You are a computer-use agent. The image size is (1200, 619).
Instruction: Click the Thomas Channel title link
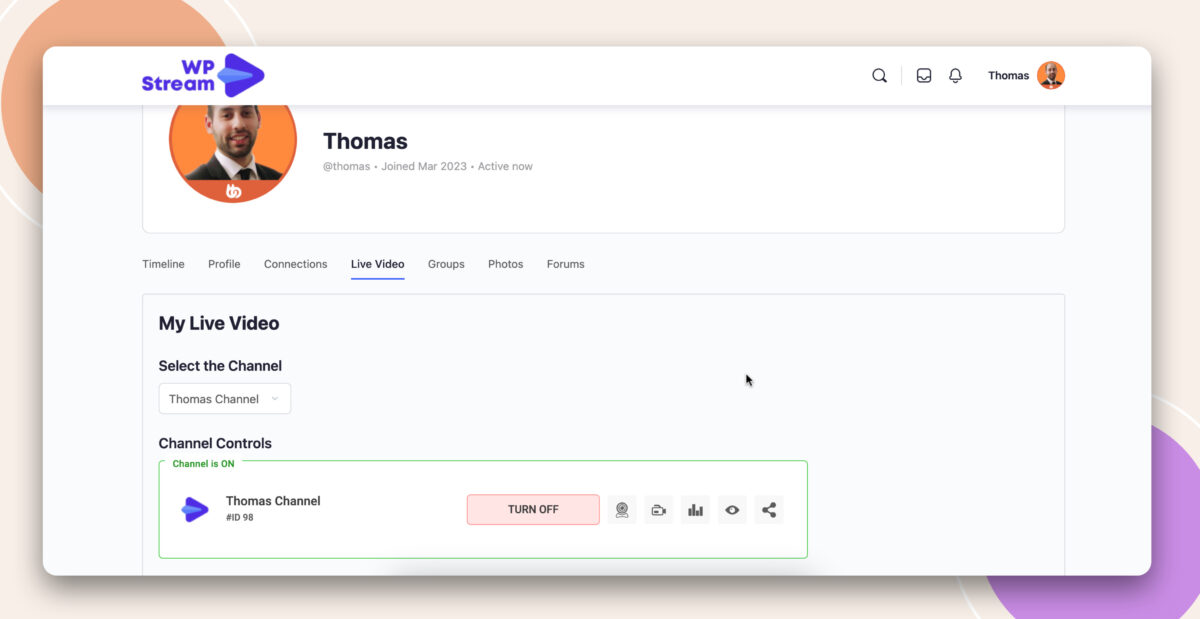273,501
